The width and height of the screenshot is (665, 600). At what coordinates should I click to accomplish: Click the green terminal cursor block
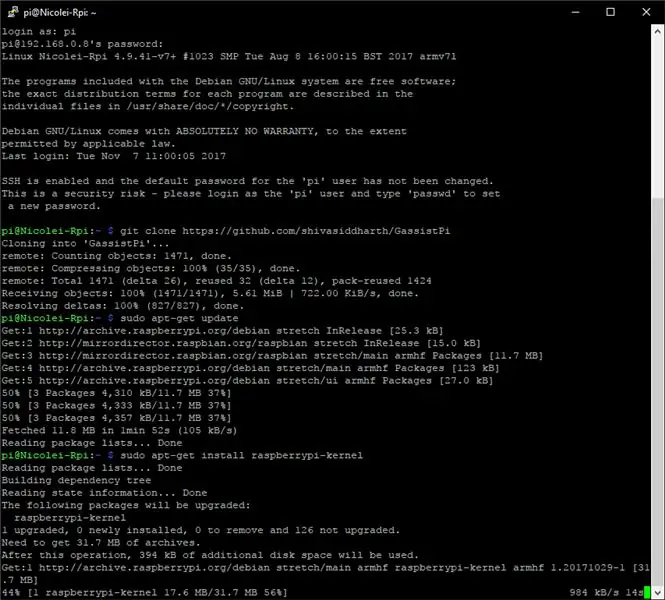click(x=647, y=592)
